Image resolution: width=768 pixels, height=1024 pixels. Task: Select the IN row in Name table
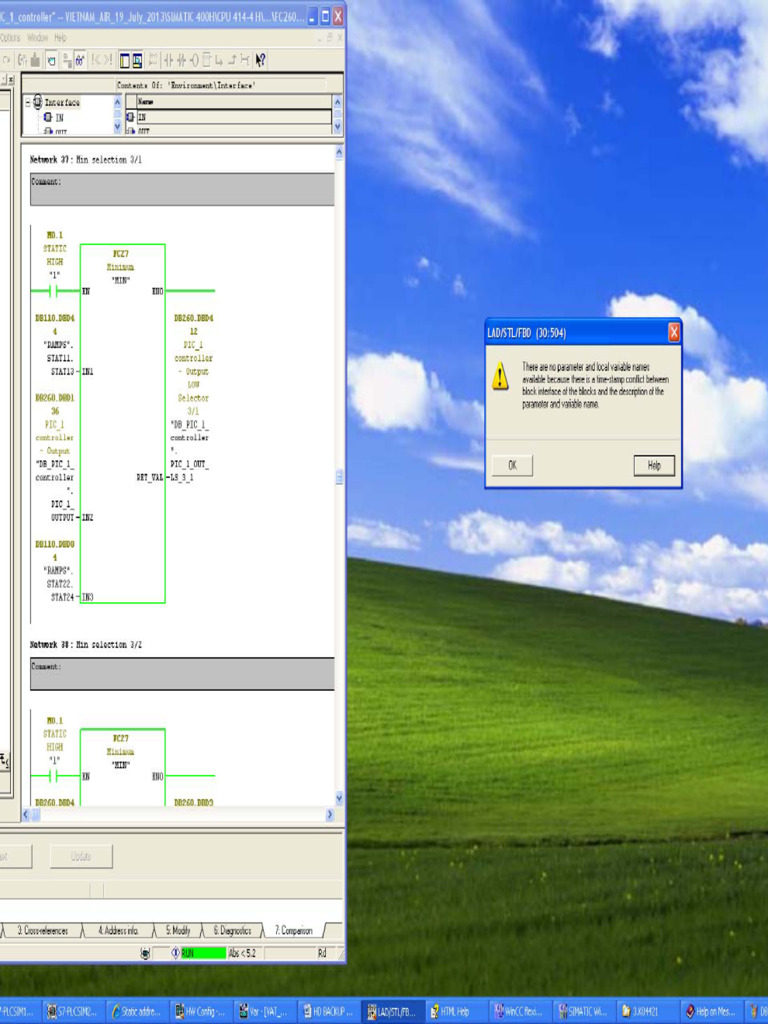(234, 118)
